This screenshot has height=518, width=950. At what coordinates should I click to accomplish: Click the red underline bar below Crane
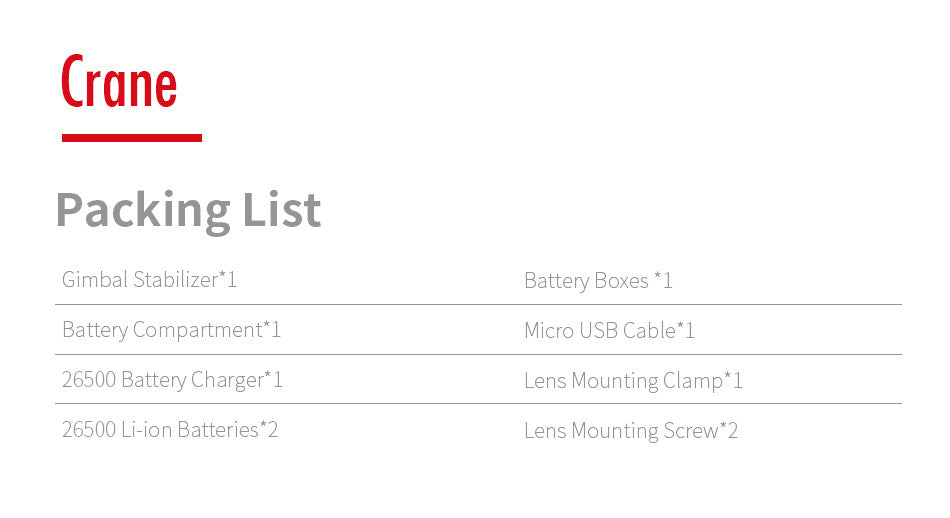131,138
